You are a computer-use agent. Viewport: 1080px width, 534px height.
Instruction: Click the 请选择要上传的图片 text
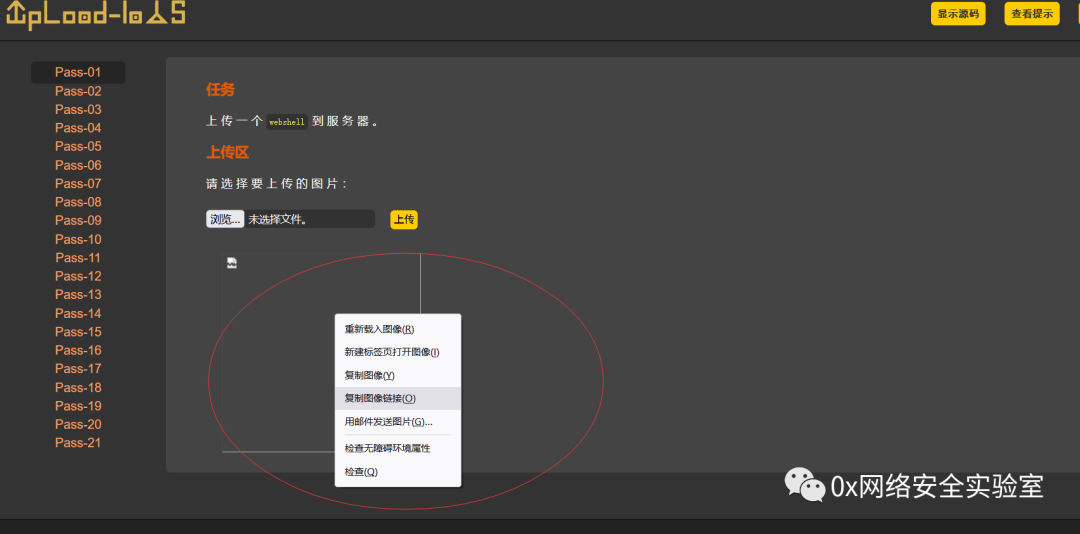point(277,184)
